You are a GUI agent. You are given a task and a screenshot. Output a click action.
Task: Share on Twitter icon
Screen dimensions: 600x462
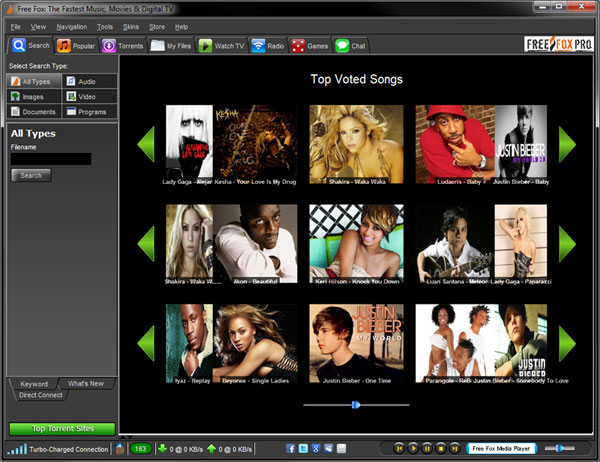(x=303, y=449)
